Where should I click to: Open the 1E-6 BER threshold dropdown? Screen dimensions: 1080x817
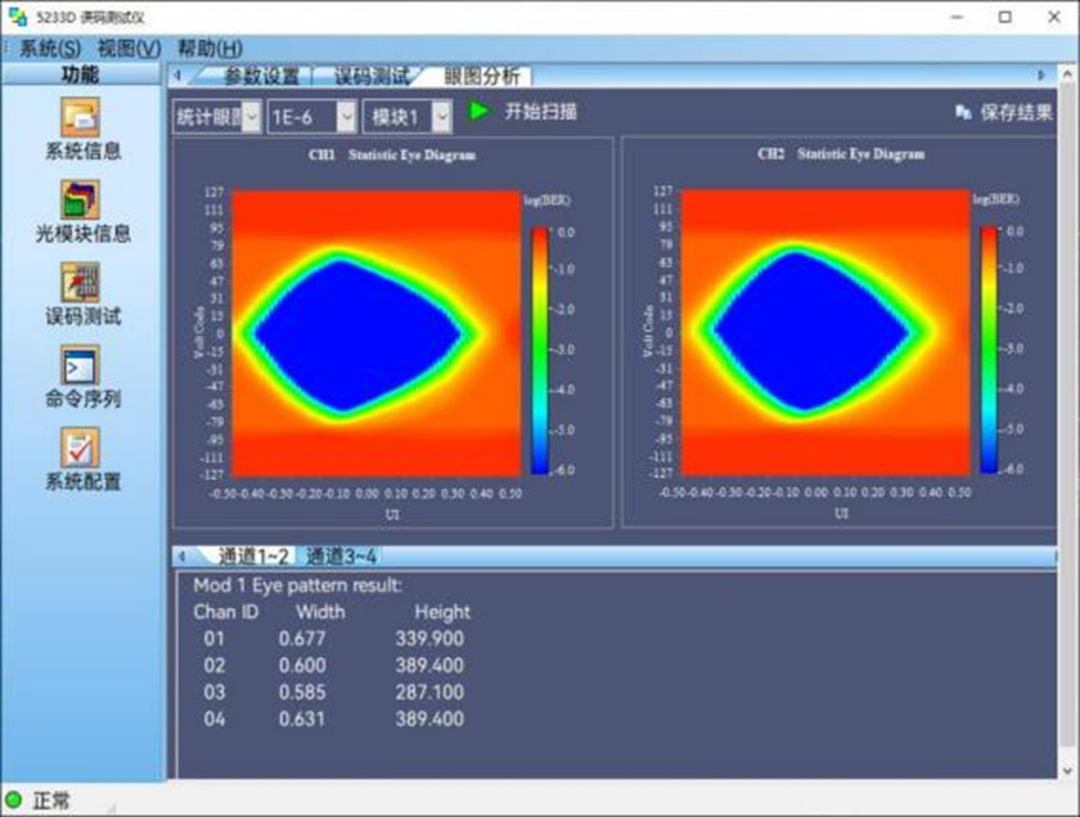point(345,117)
